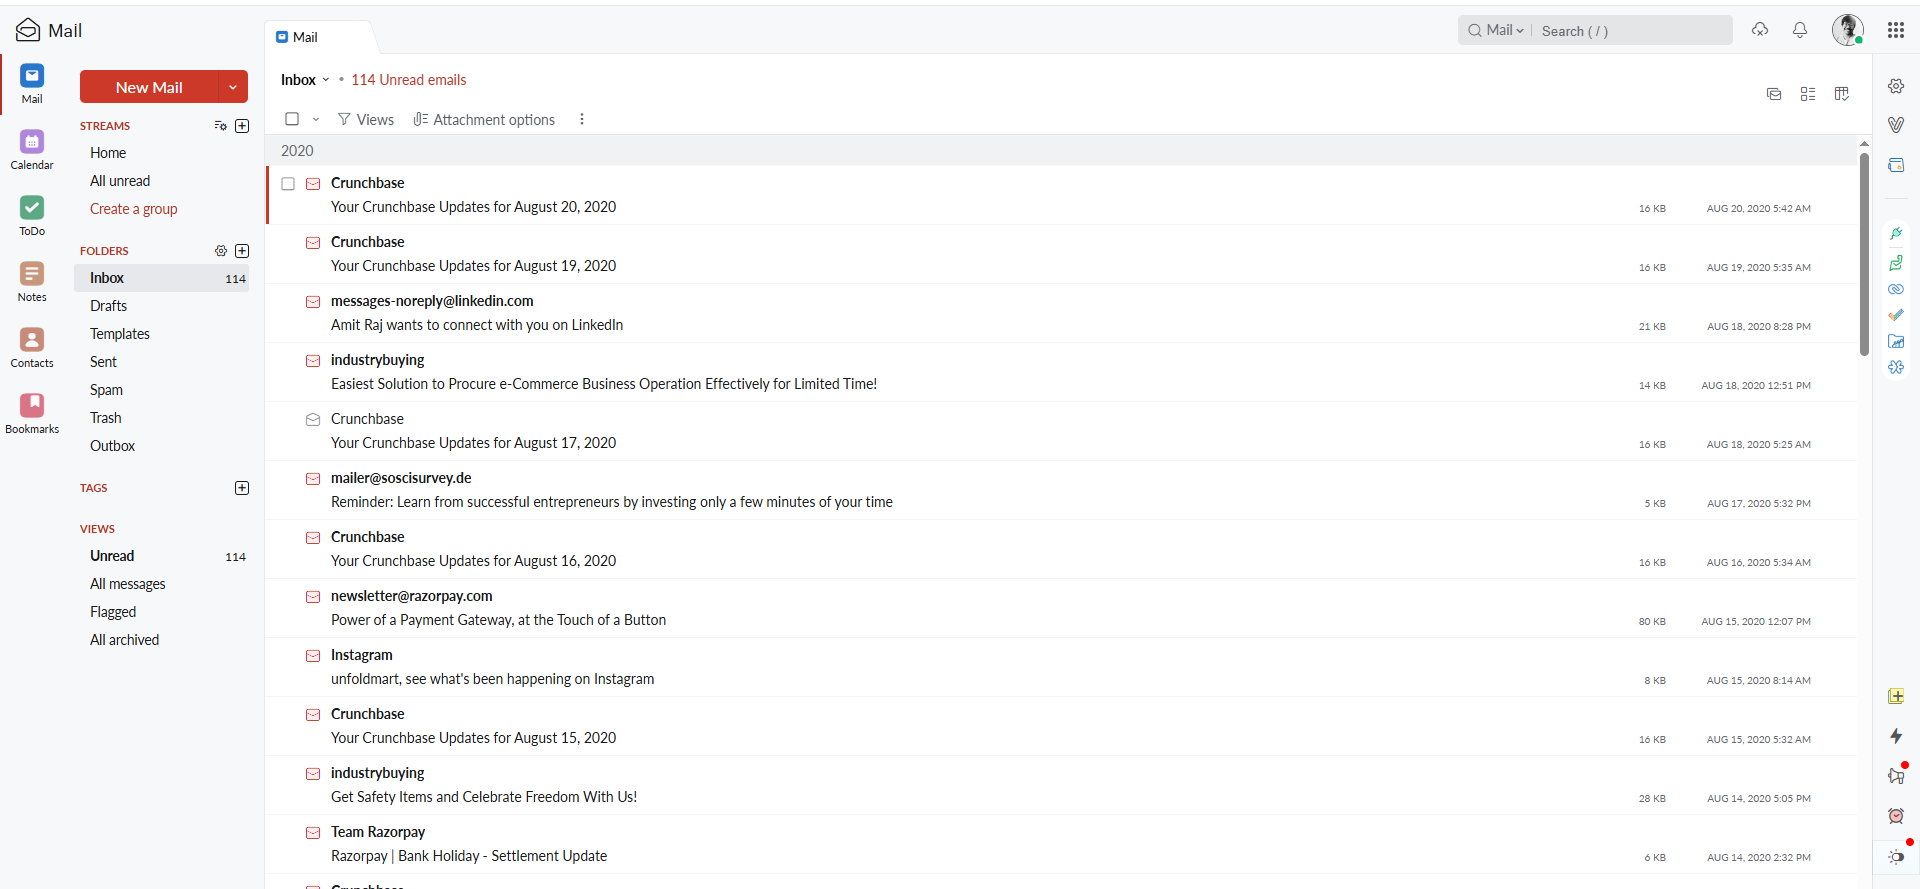Screen dimensions: 1920x889
Task: Toggle read status of razorpay newsletter email
Action: coord(313,597)
